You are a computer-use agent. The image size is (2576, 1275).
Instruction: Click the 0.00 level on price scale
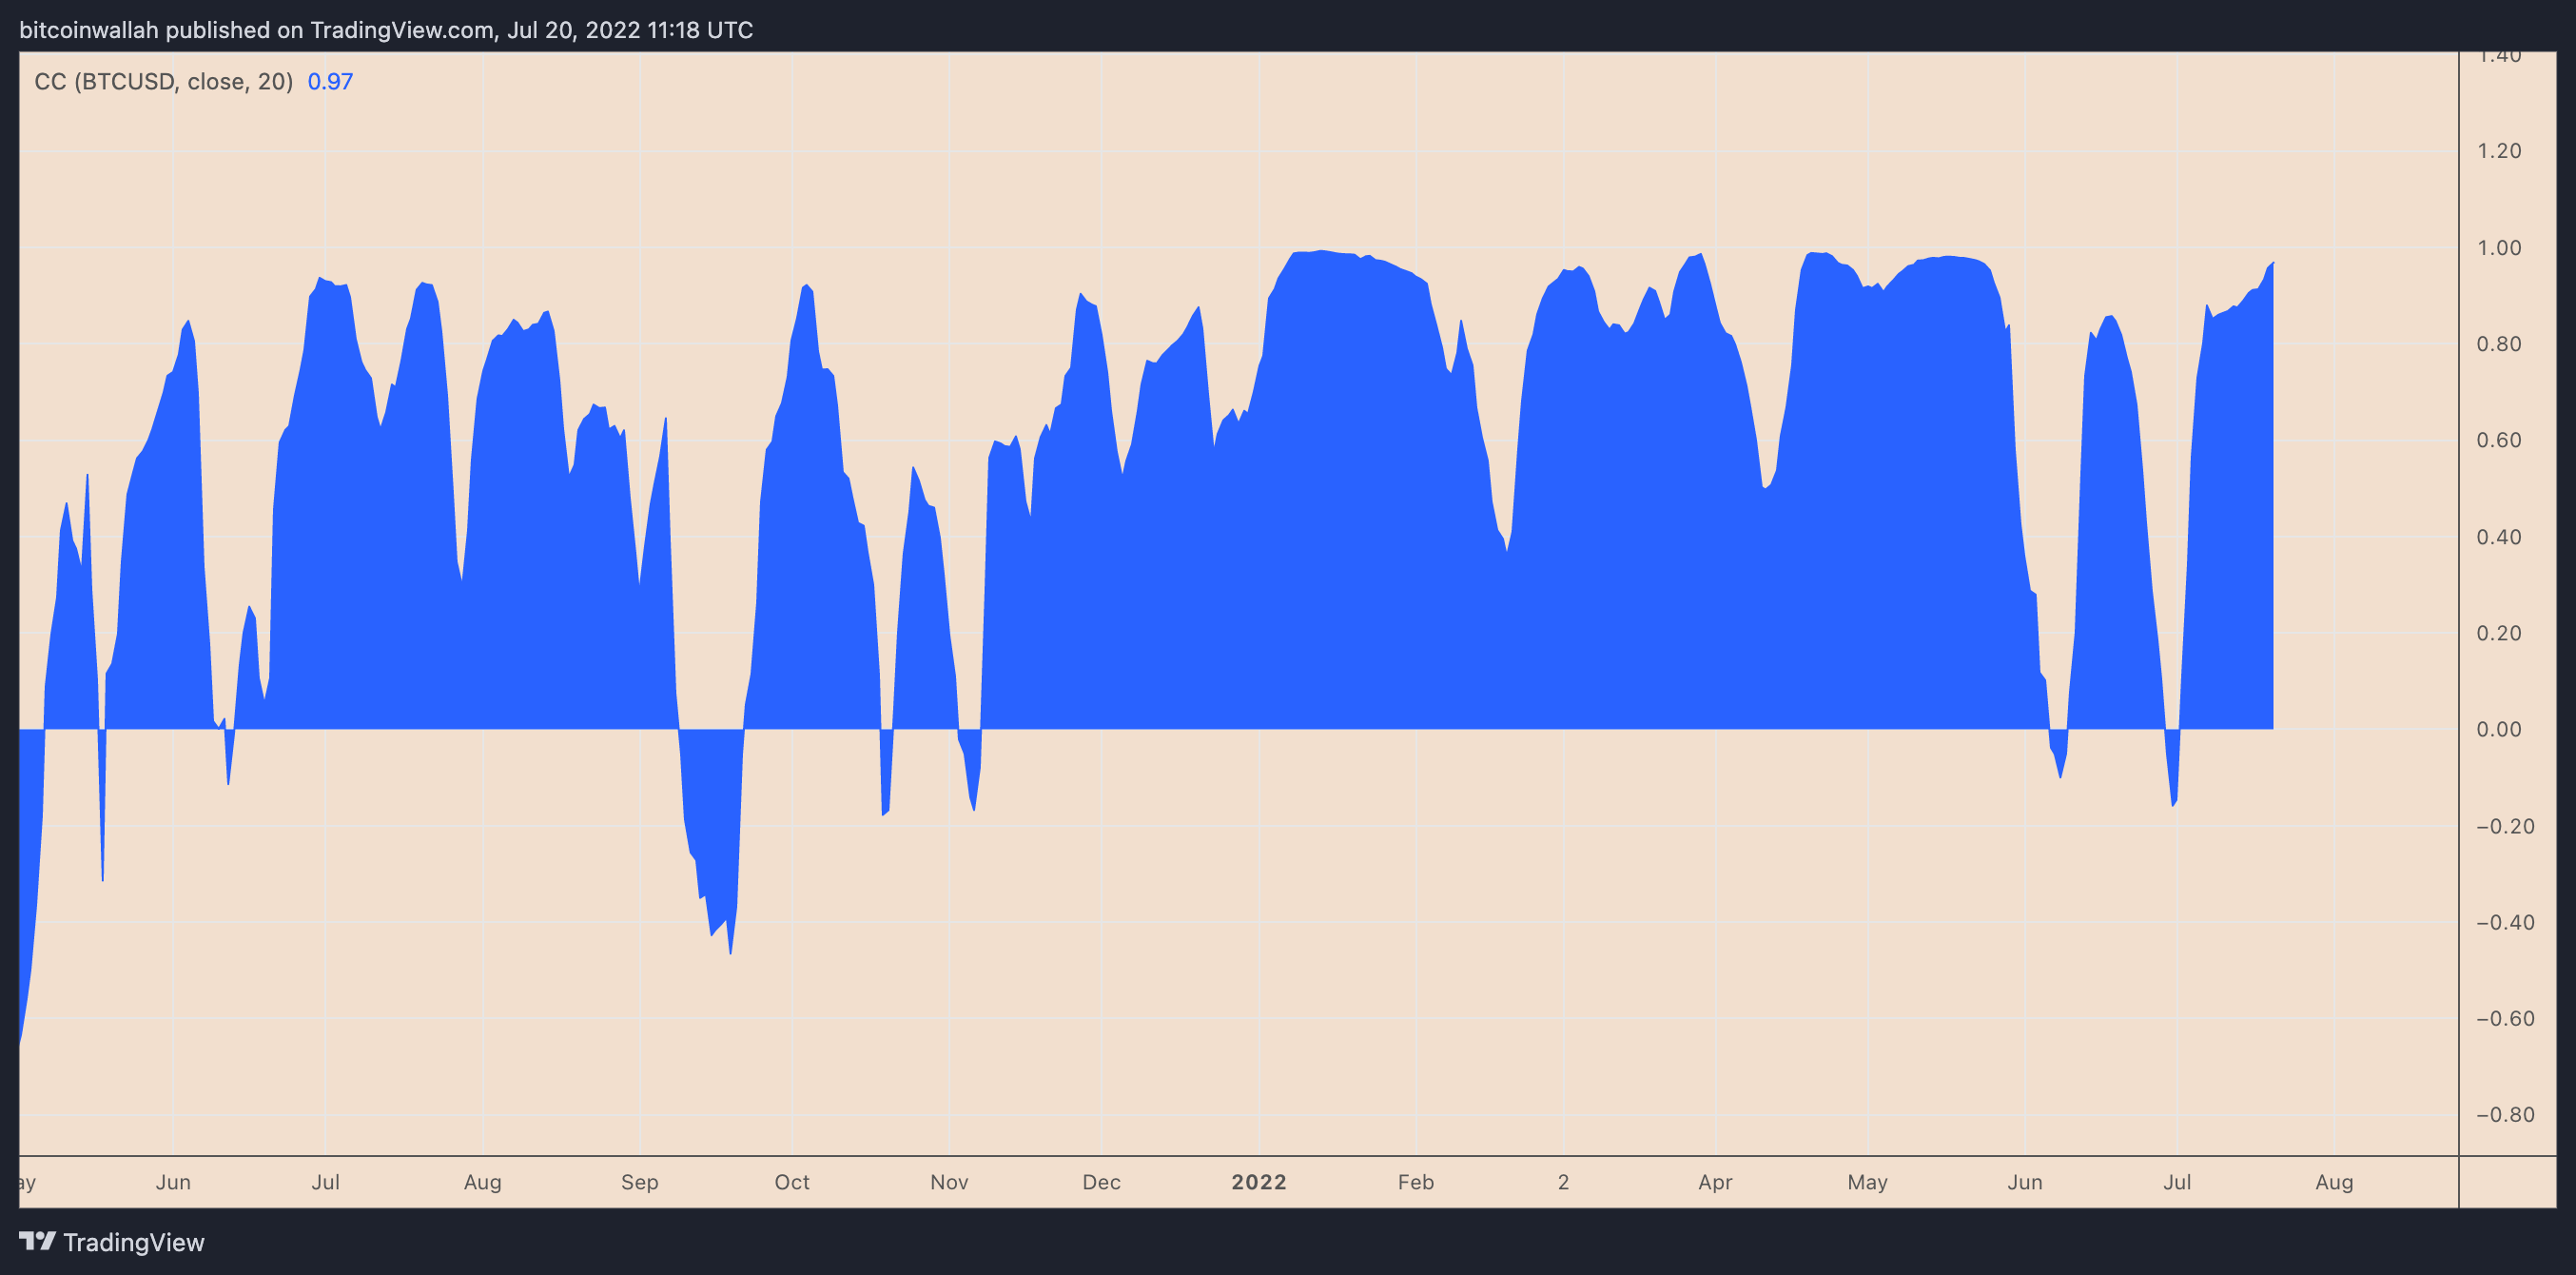pos(2498,729)
